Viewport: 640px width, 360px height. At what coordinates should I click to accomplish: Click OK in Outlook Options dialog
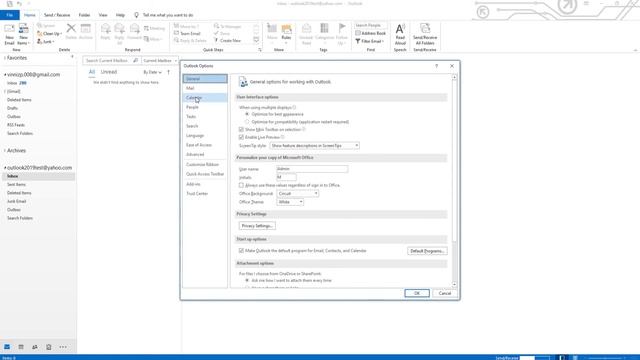click(417, 293)
